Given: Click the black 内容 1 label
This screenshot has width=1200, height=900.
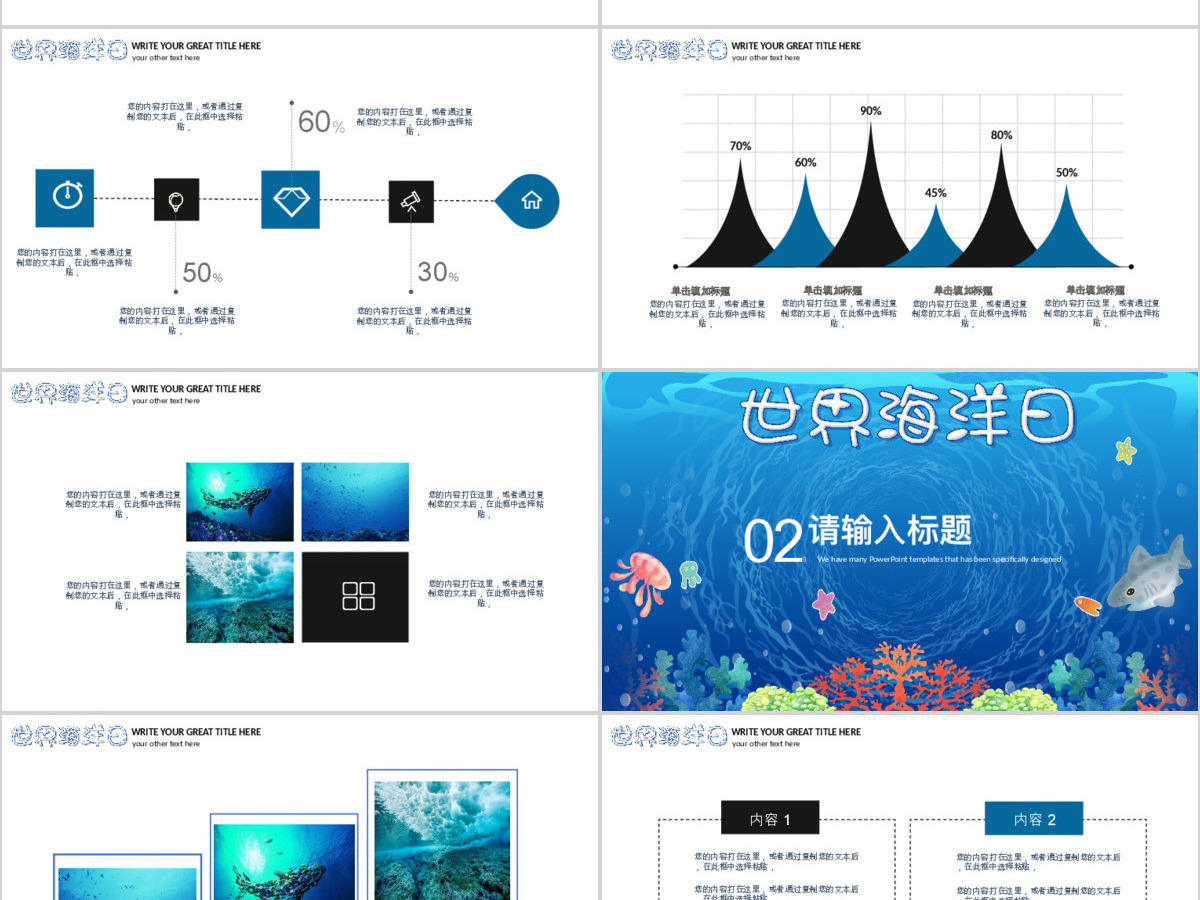Looking at the screenshot, I should (770, 818).
